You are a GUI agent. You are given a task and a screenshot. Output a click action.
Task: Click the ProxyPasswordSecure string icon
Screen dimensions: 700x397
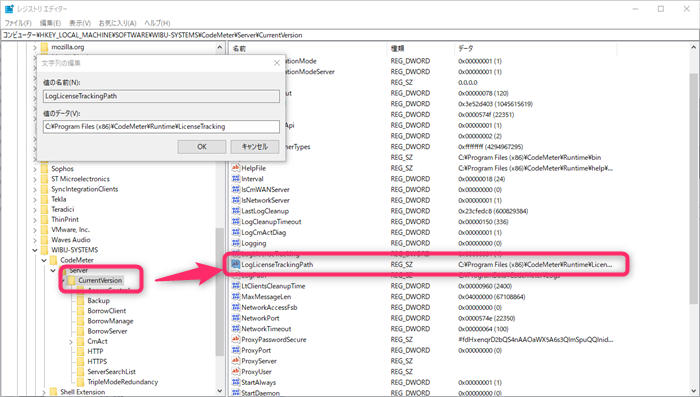click(x=236, y=339)
